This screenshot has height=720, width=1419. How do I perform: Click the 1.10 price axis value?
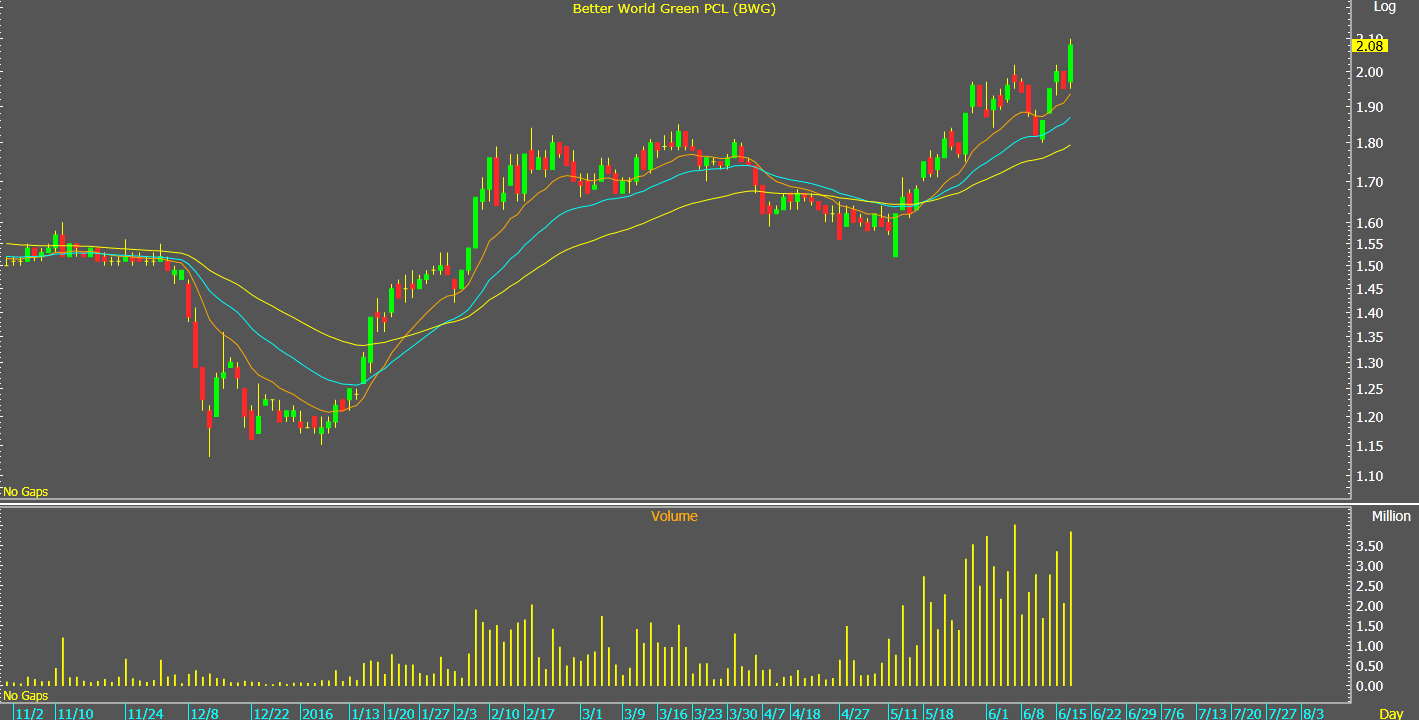point(1370,476)
